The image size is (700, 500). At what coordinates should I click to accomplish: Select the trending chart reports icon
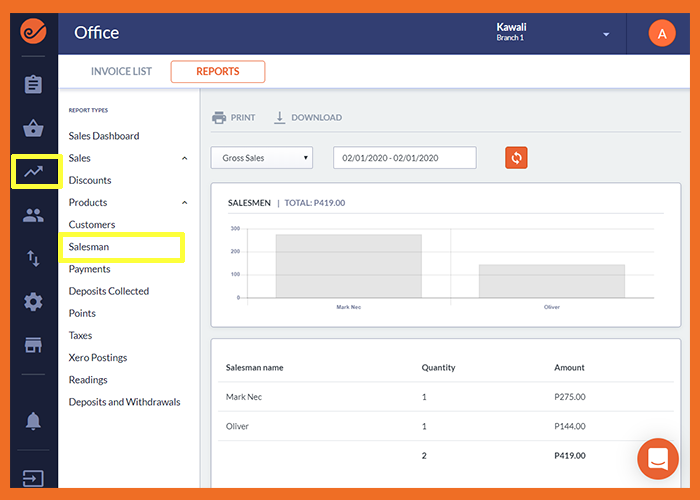click(x=34, y=171)
